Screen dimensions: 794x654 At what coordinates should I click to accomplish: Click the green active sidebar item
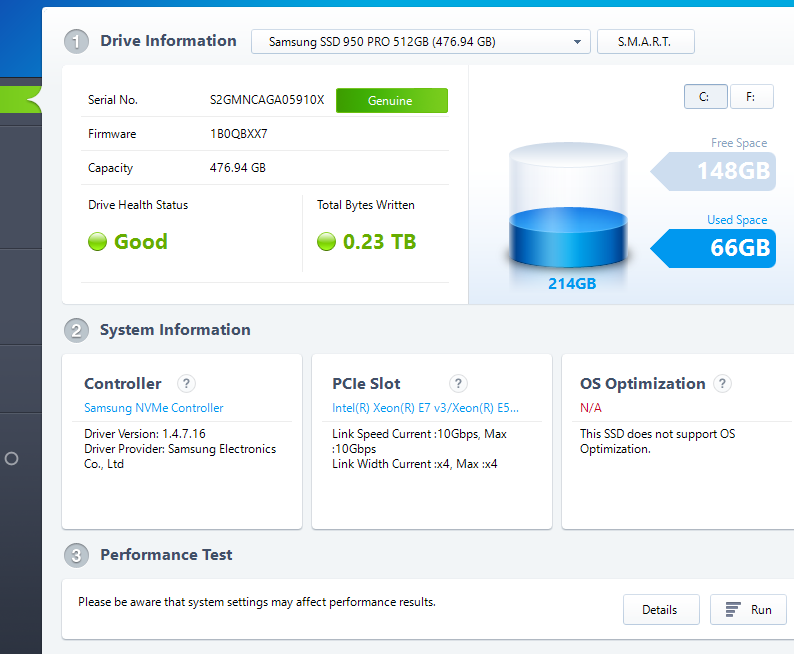coord(21,99)
